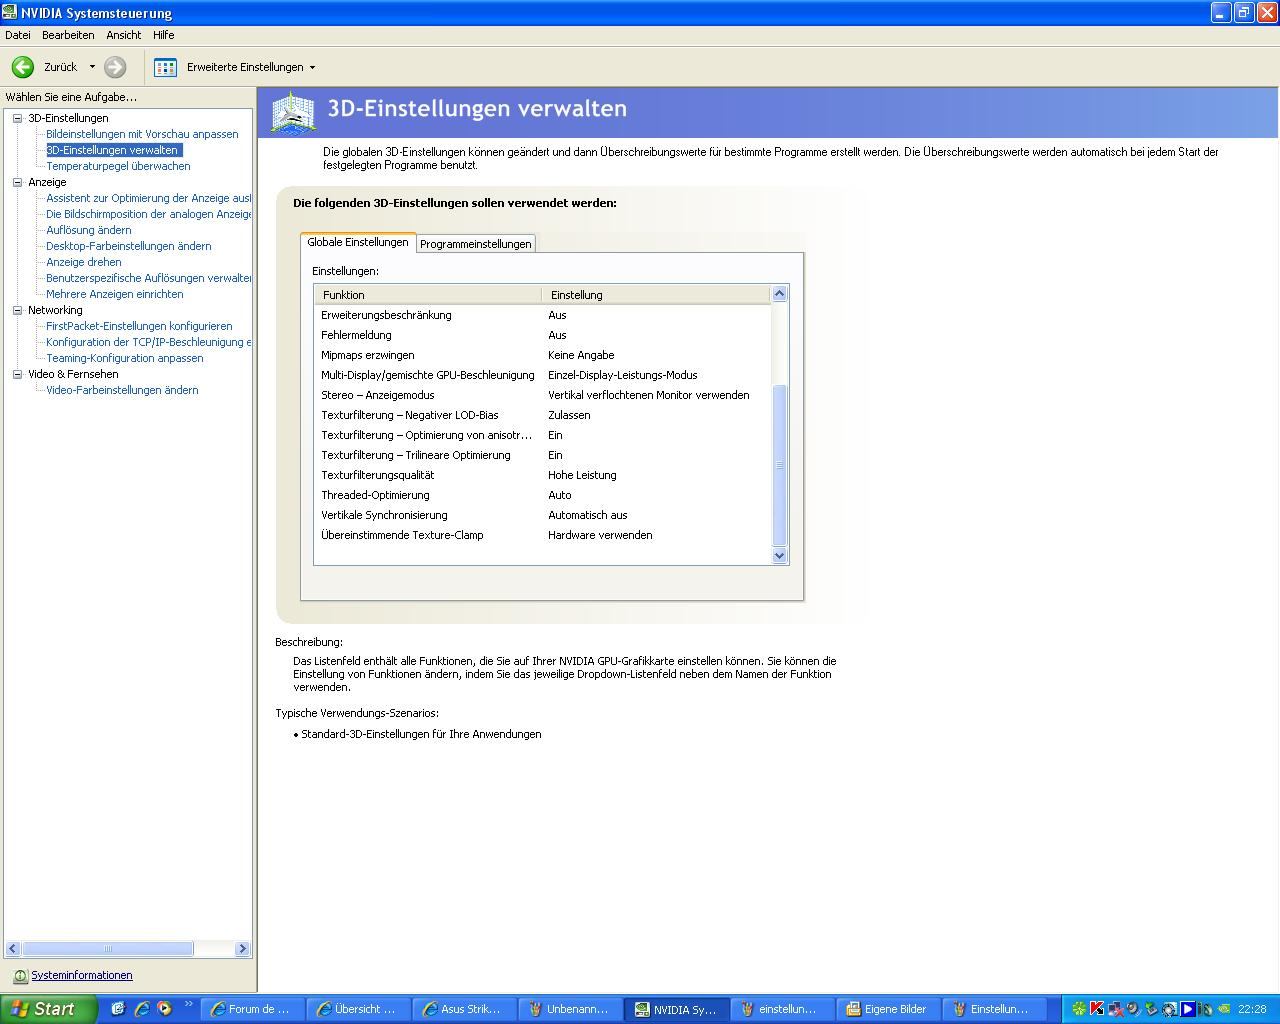Open Desktop-Farbeinstellungen ändern
The height and width of the screenshot is (1024, 1280).
pyautogui.click(x=129, y=246)
